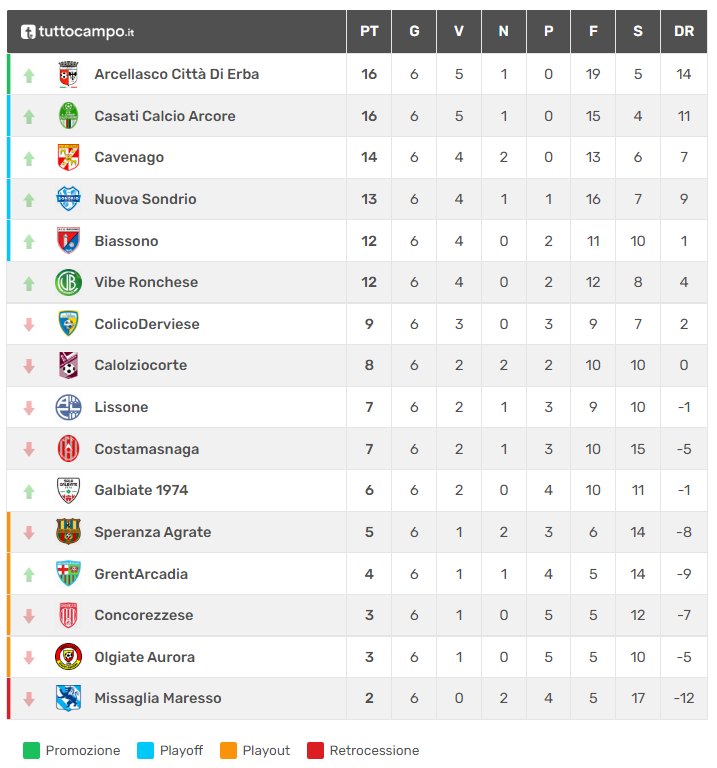Click the Calolziocorte team crest

(x=68, y=365)
